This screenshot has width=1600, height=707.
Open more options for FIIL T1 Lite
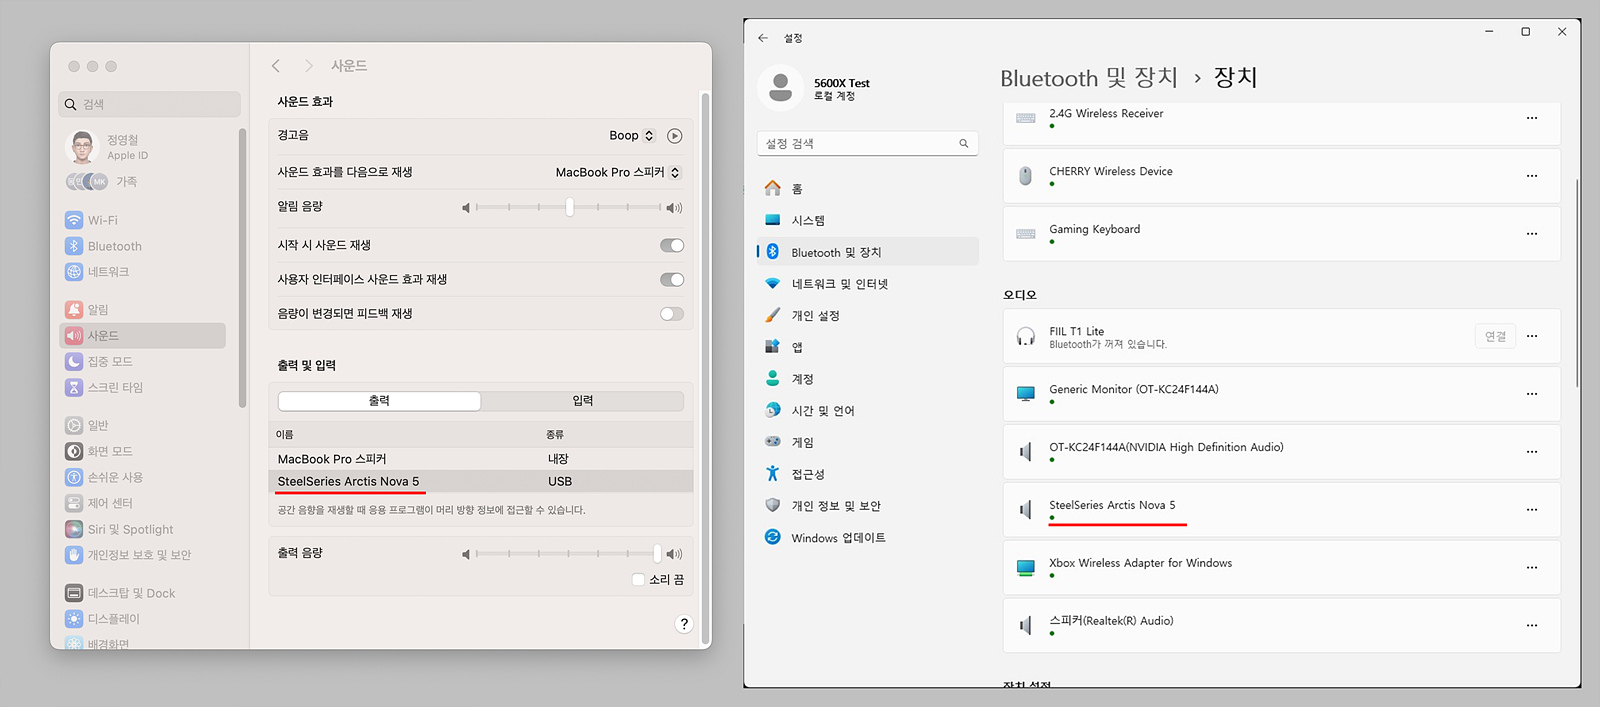(1532, 336)
